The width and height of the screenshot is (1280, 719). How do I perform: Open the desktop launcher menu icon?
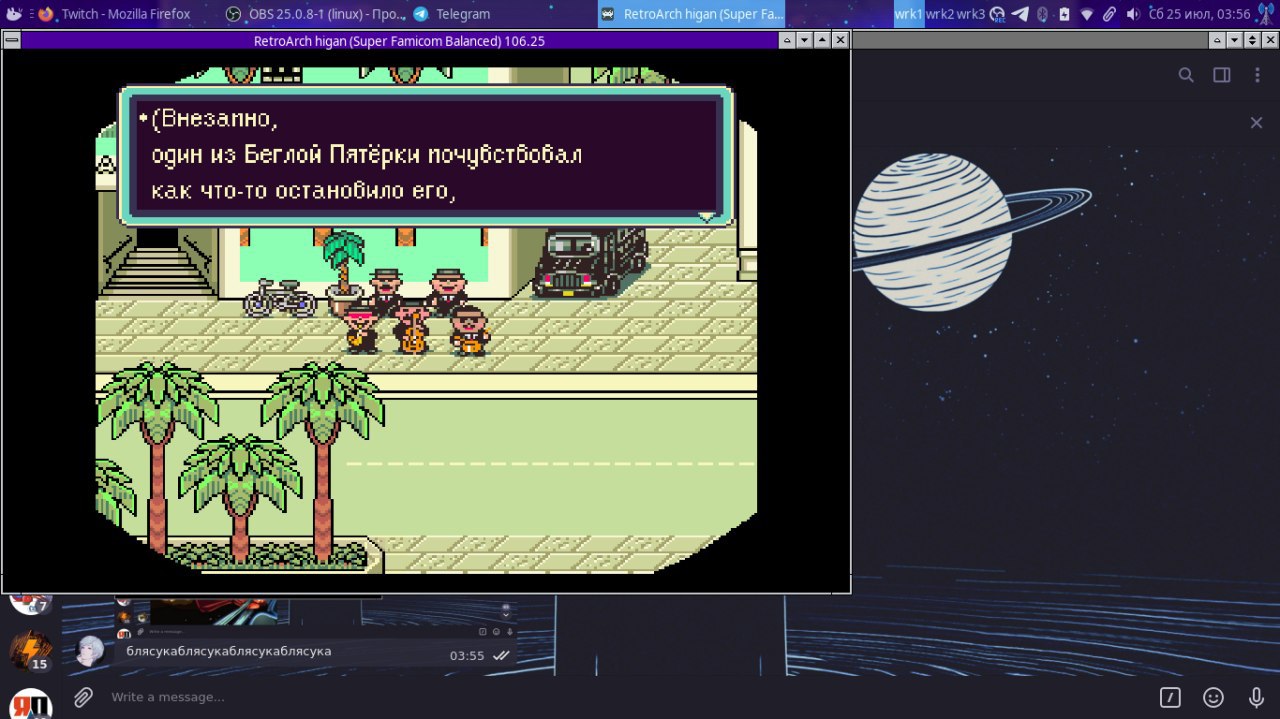(13, 14)
